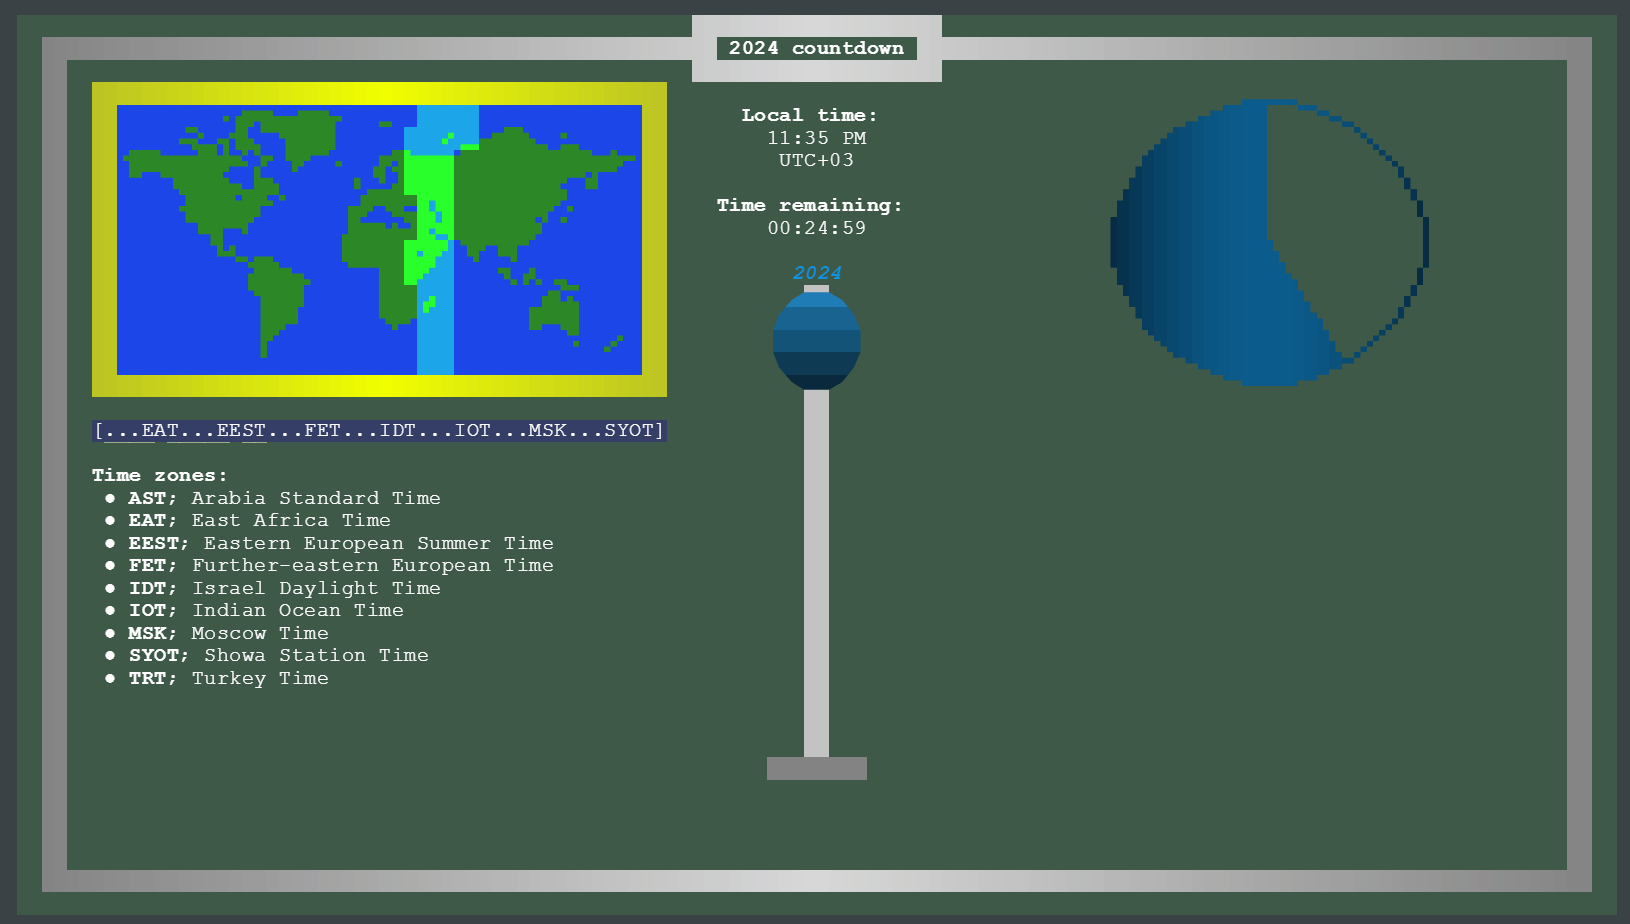Viewport: 1630px width, 924px height.
Task: Click the blue italic 2024 label above ball
Action: click(816, 273)
